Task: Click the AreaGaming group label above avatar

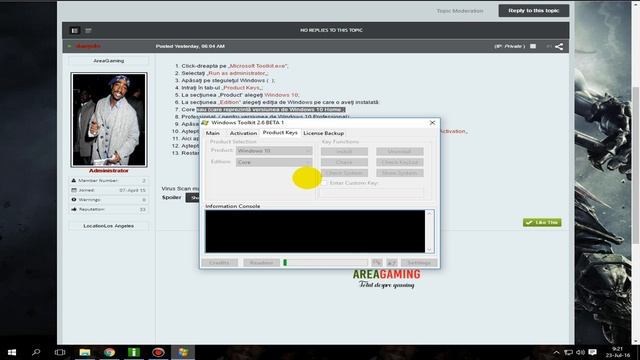Action: (x=109, y=61)
